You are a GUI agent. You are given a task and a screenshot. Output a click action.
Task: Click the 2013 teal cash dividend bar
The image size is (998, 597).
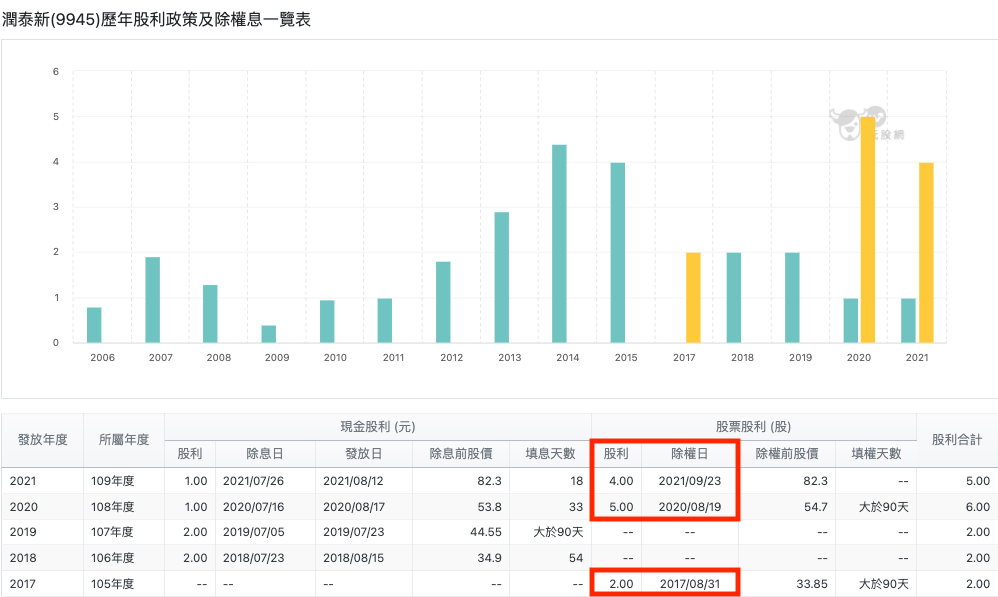[x=502, y=277]
